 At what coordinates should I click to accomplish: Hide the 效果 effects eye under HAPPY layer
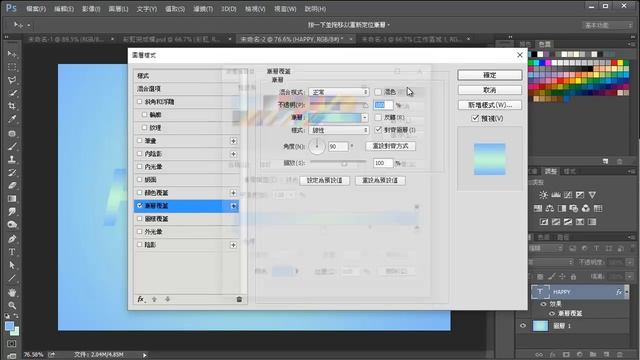[x=543, y=304]
